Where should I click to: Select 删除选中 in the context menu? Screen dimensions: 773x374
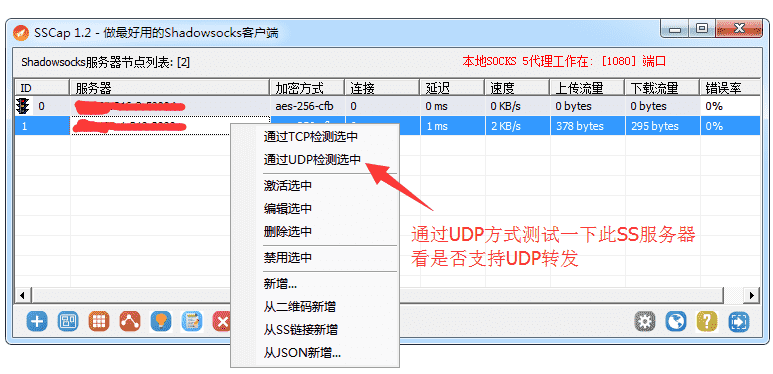coord(288,231)
